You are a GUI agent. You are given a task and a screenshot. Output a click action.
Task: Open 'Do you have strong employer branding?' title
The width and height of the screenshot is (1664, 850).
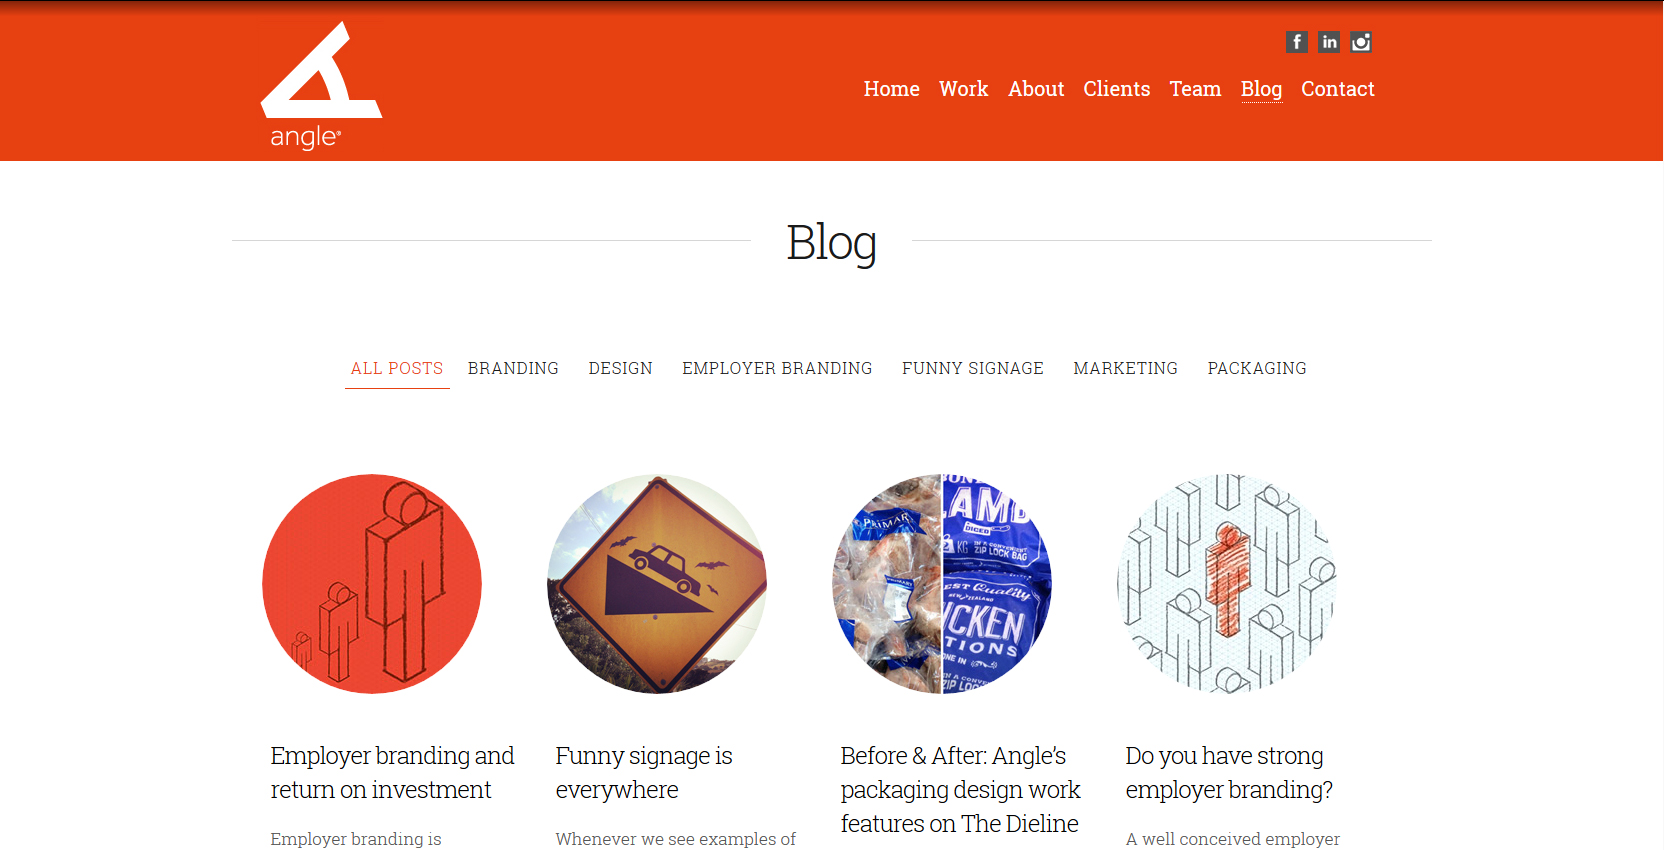coord(1229,773)
